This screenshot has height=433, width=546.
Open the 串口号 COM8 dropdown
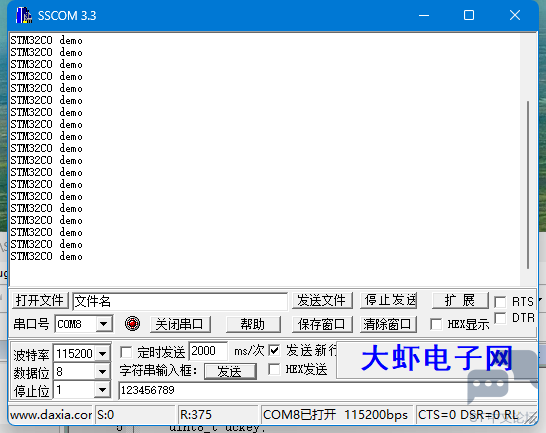click(104, 324)
